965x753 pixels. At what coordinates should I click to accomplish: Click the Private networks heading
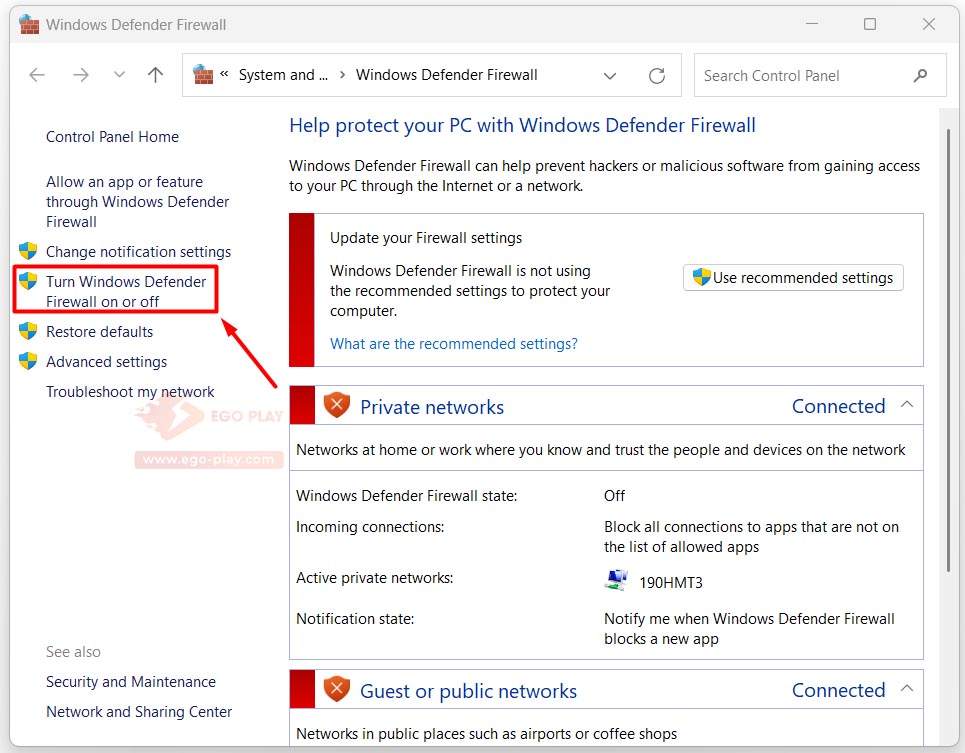(x=432, y=407)
